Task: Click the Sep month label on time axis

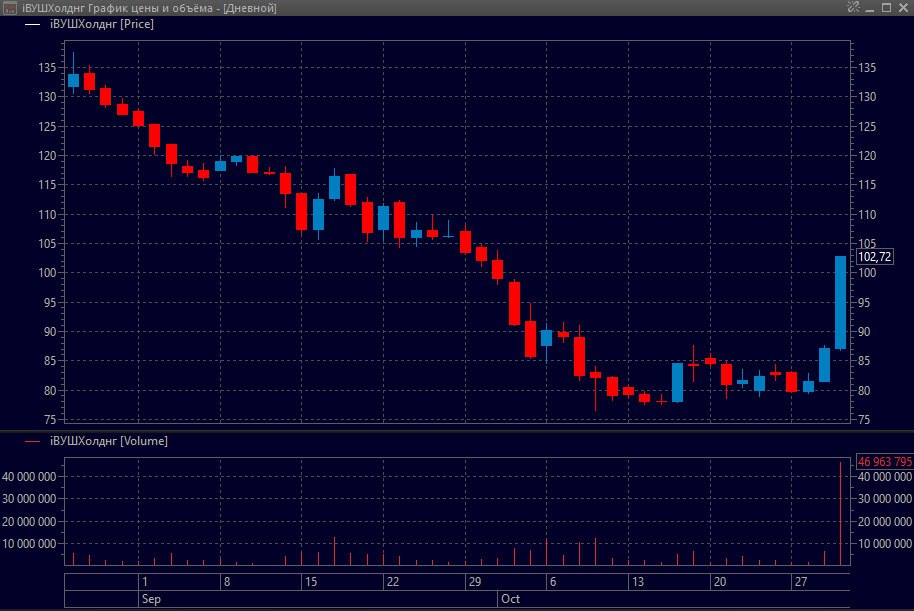Action: click(x=151, y=599)
